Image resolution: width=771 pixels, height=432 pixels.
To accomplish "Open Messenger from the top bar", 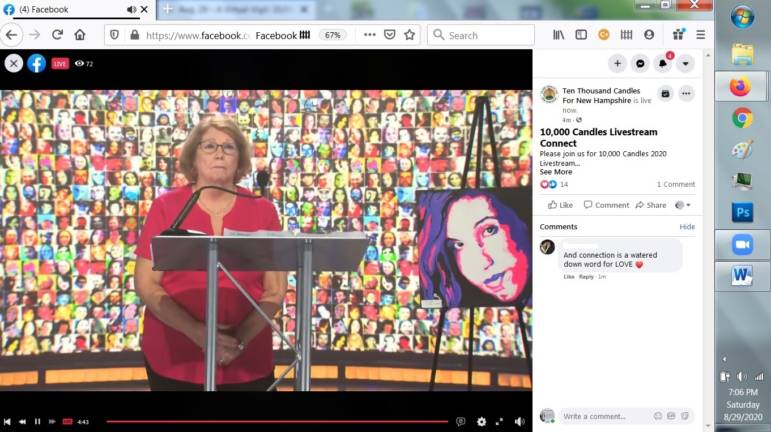I will pyautogui.click(x=640, y=63).
